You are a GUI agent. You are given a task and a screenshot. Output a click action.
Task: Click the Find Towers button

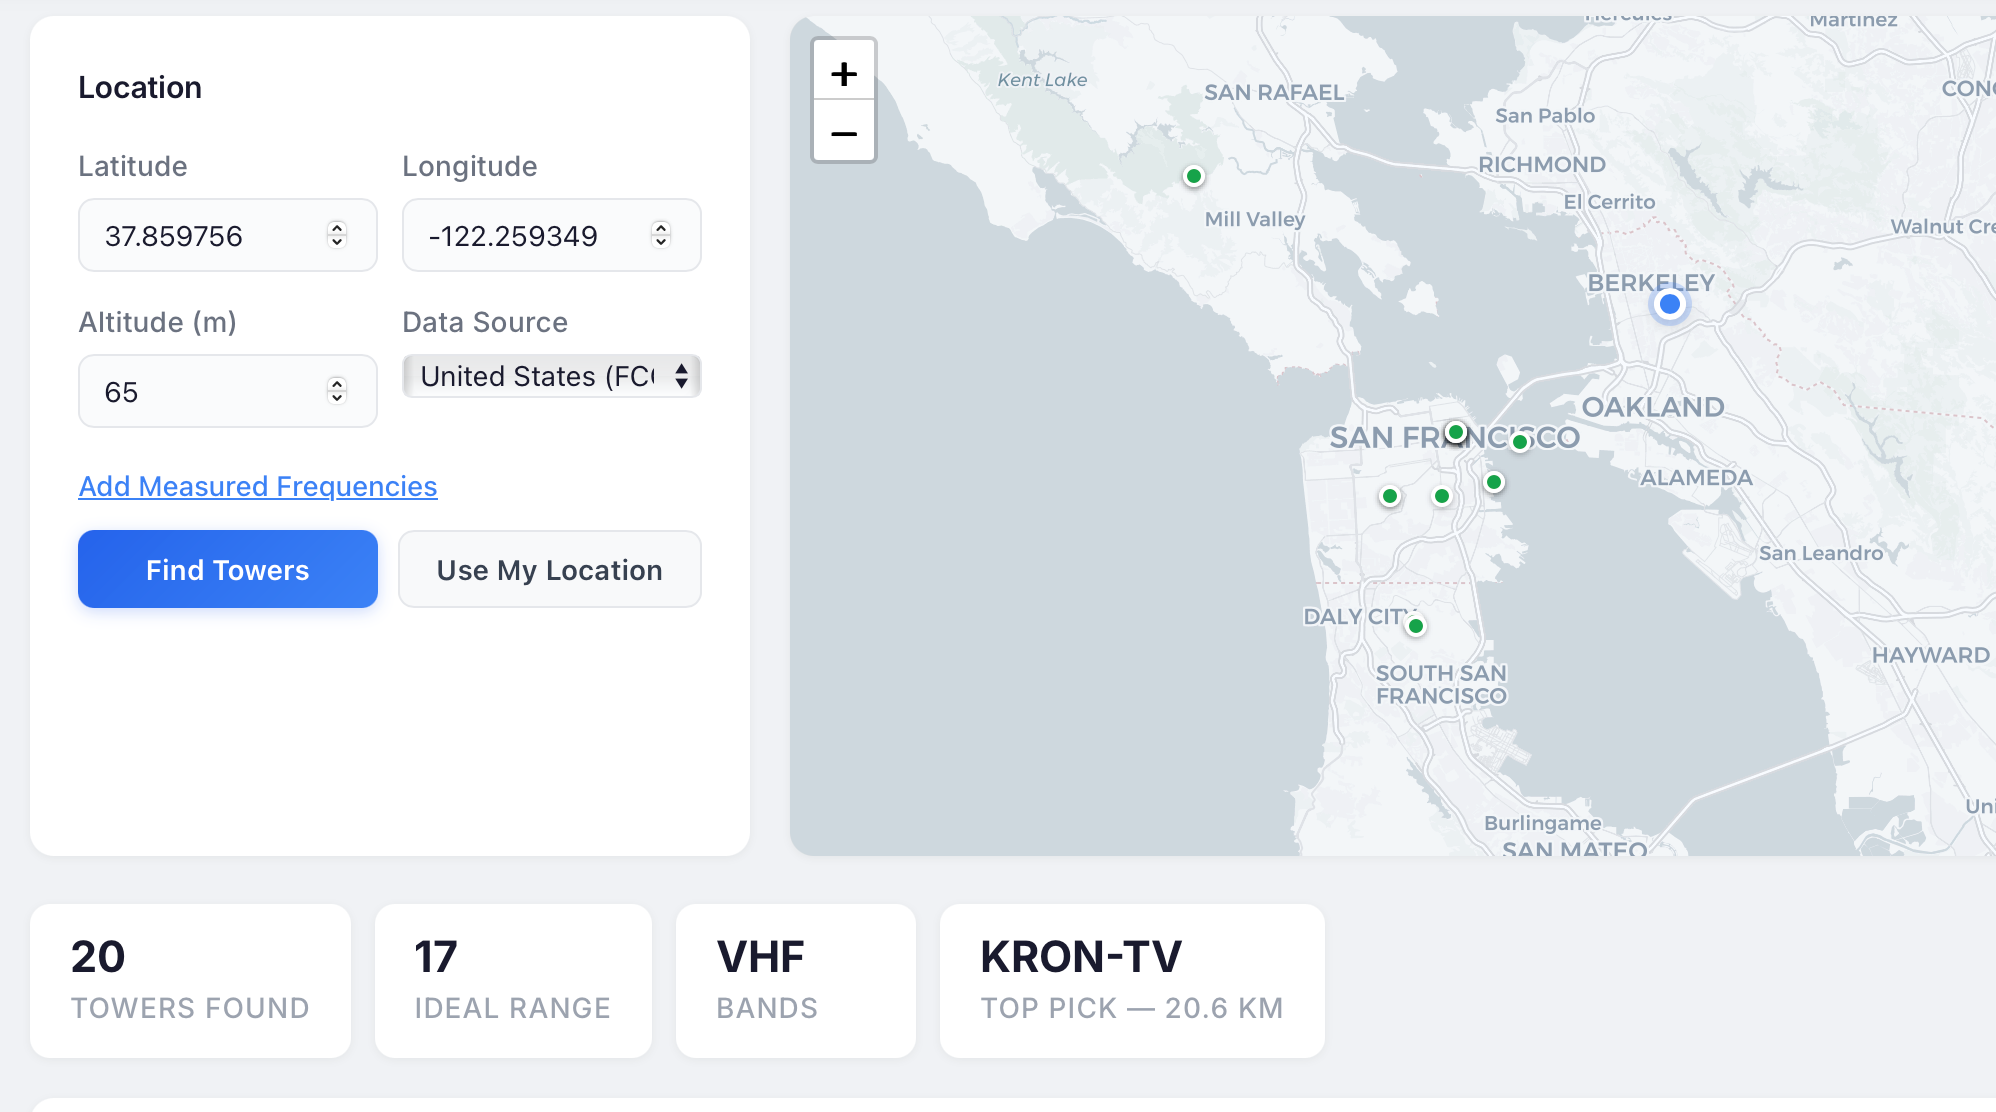click(228, 569)
